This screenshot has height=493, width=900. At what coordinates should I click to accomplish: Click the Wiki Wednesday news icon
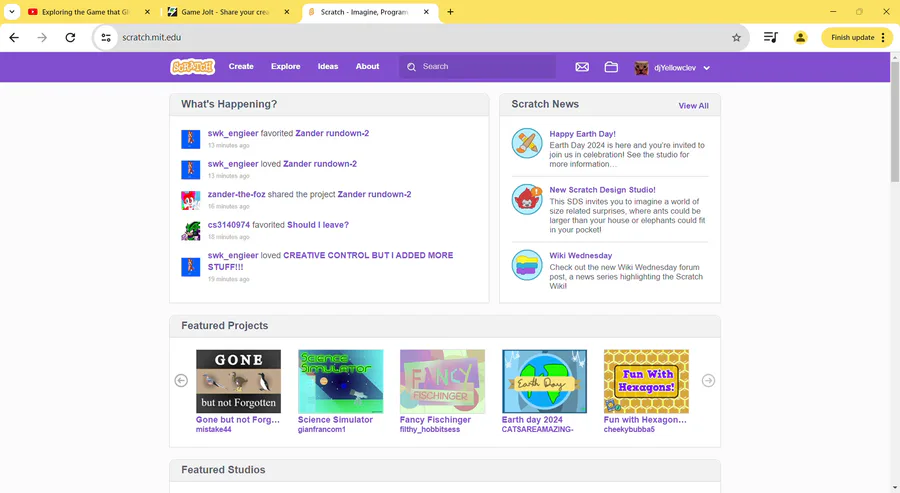pyautogui.click(x=527, y=265)
